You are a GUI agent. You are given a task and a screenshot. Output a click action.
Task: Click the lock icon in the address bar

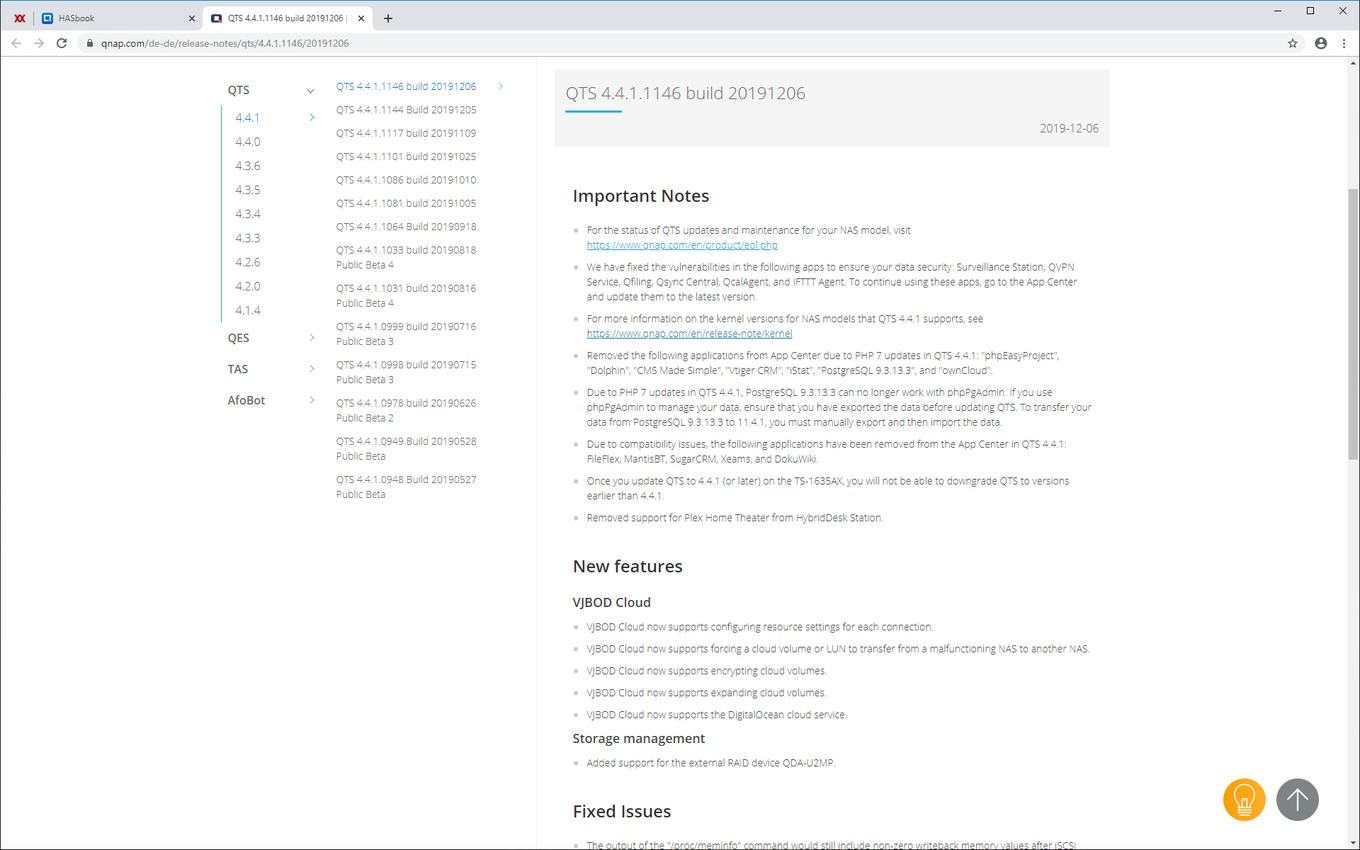click(90, 43)
